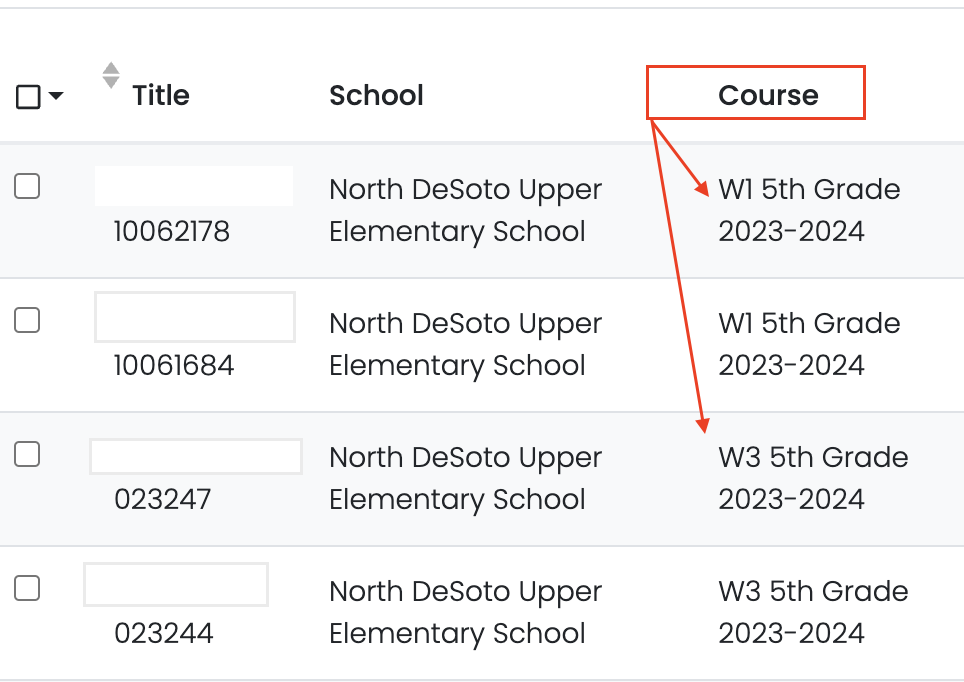Tick the select-all header checkbox
The width and height of the screenshot is (964, 682).
[x=29, y=96]
